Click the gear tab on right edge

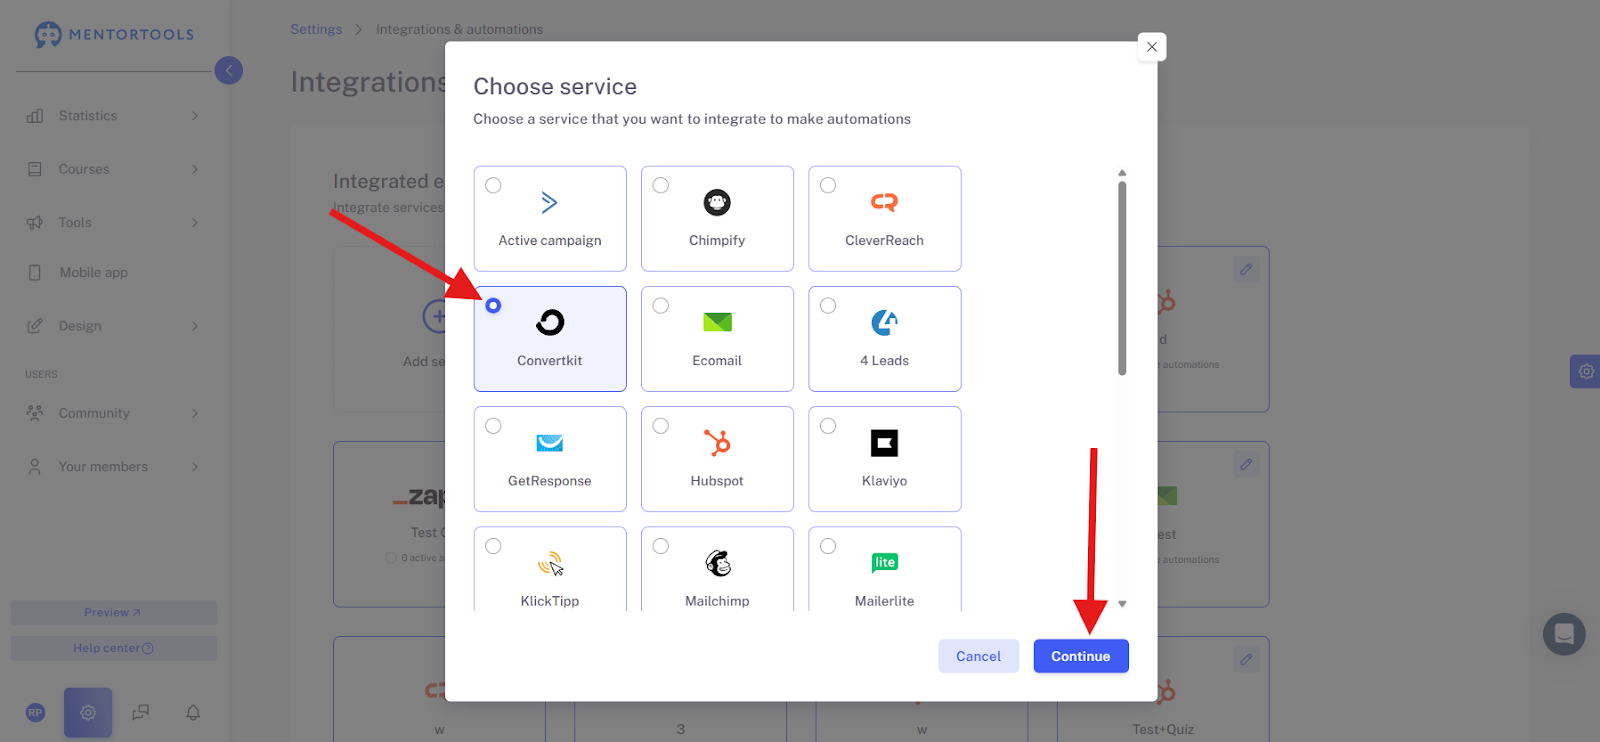tap(1585, 371)
